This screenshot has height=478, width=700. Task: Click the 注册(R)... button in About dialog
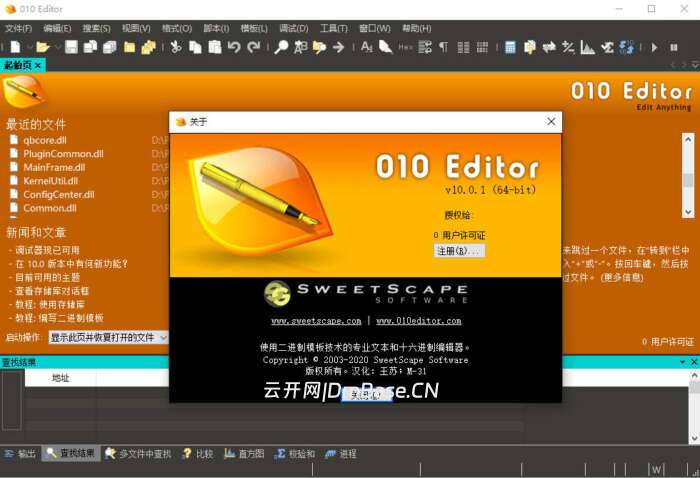click(459, 251)
